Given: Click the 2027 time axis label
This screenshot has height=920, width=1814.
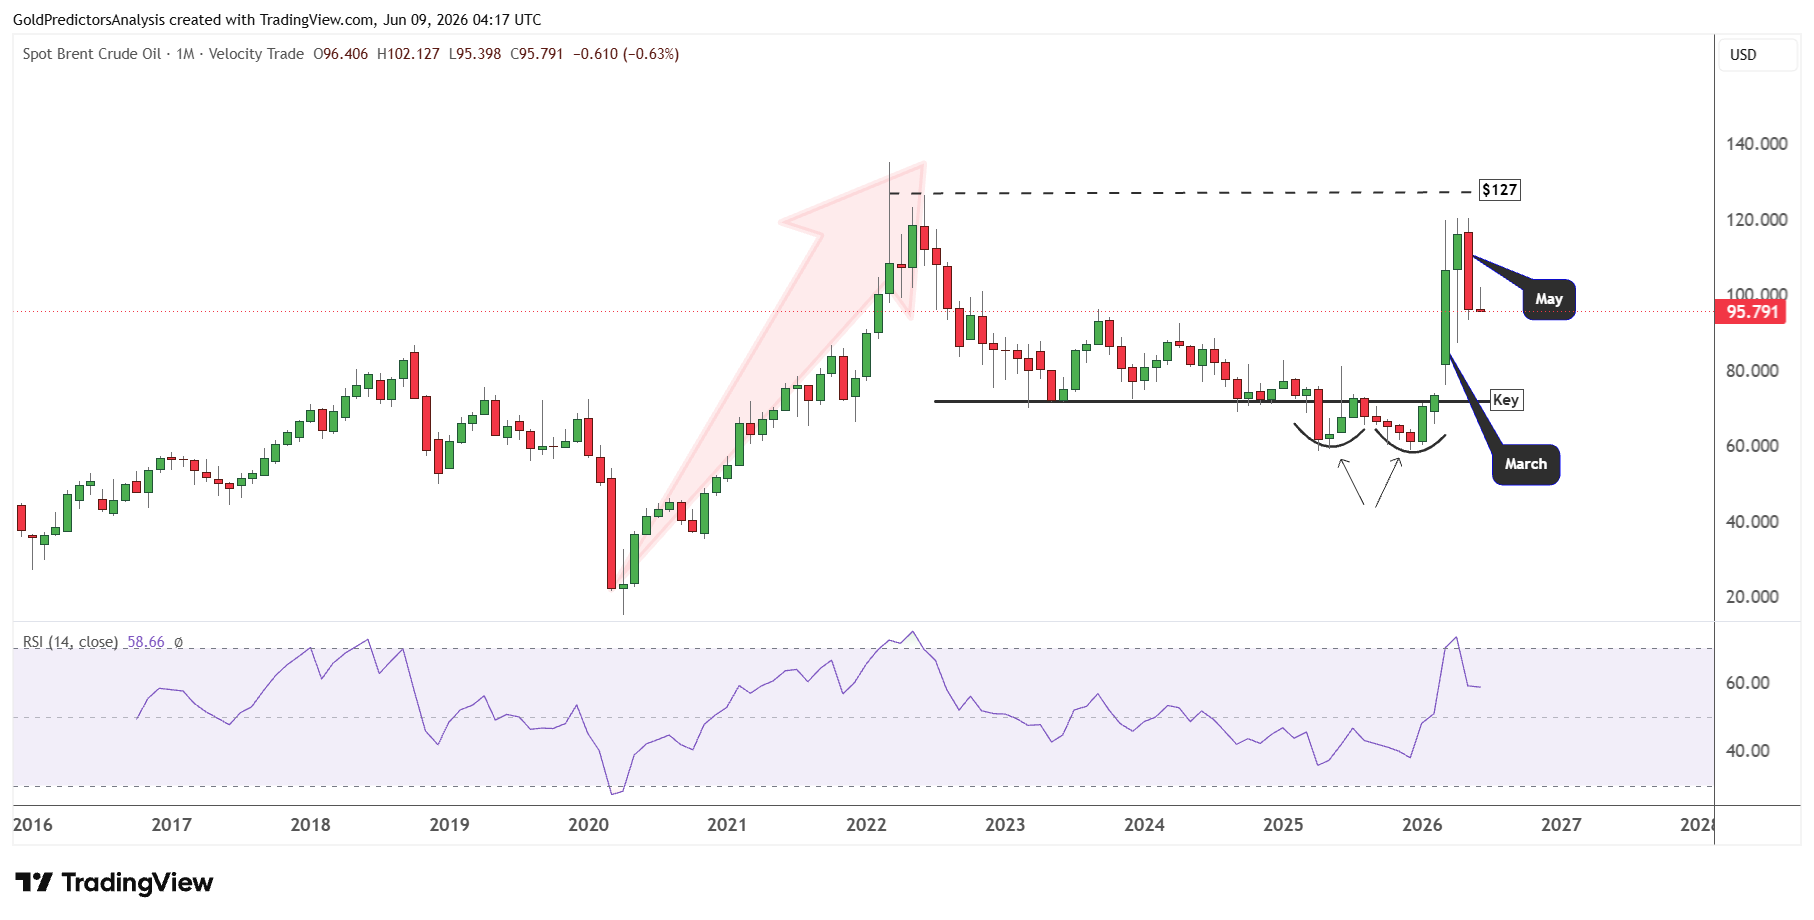Looking at the screenshot, I should pyautogui.click(x=1562, y=825).
